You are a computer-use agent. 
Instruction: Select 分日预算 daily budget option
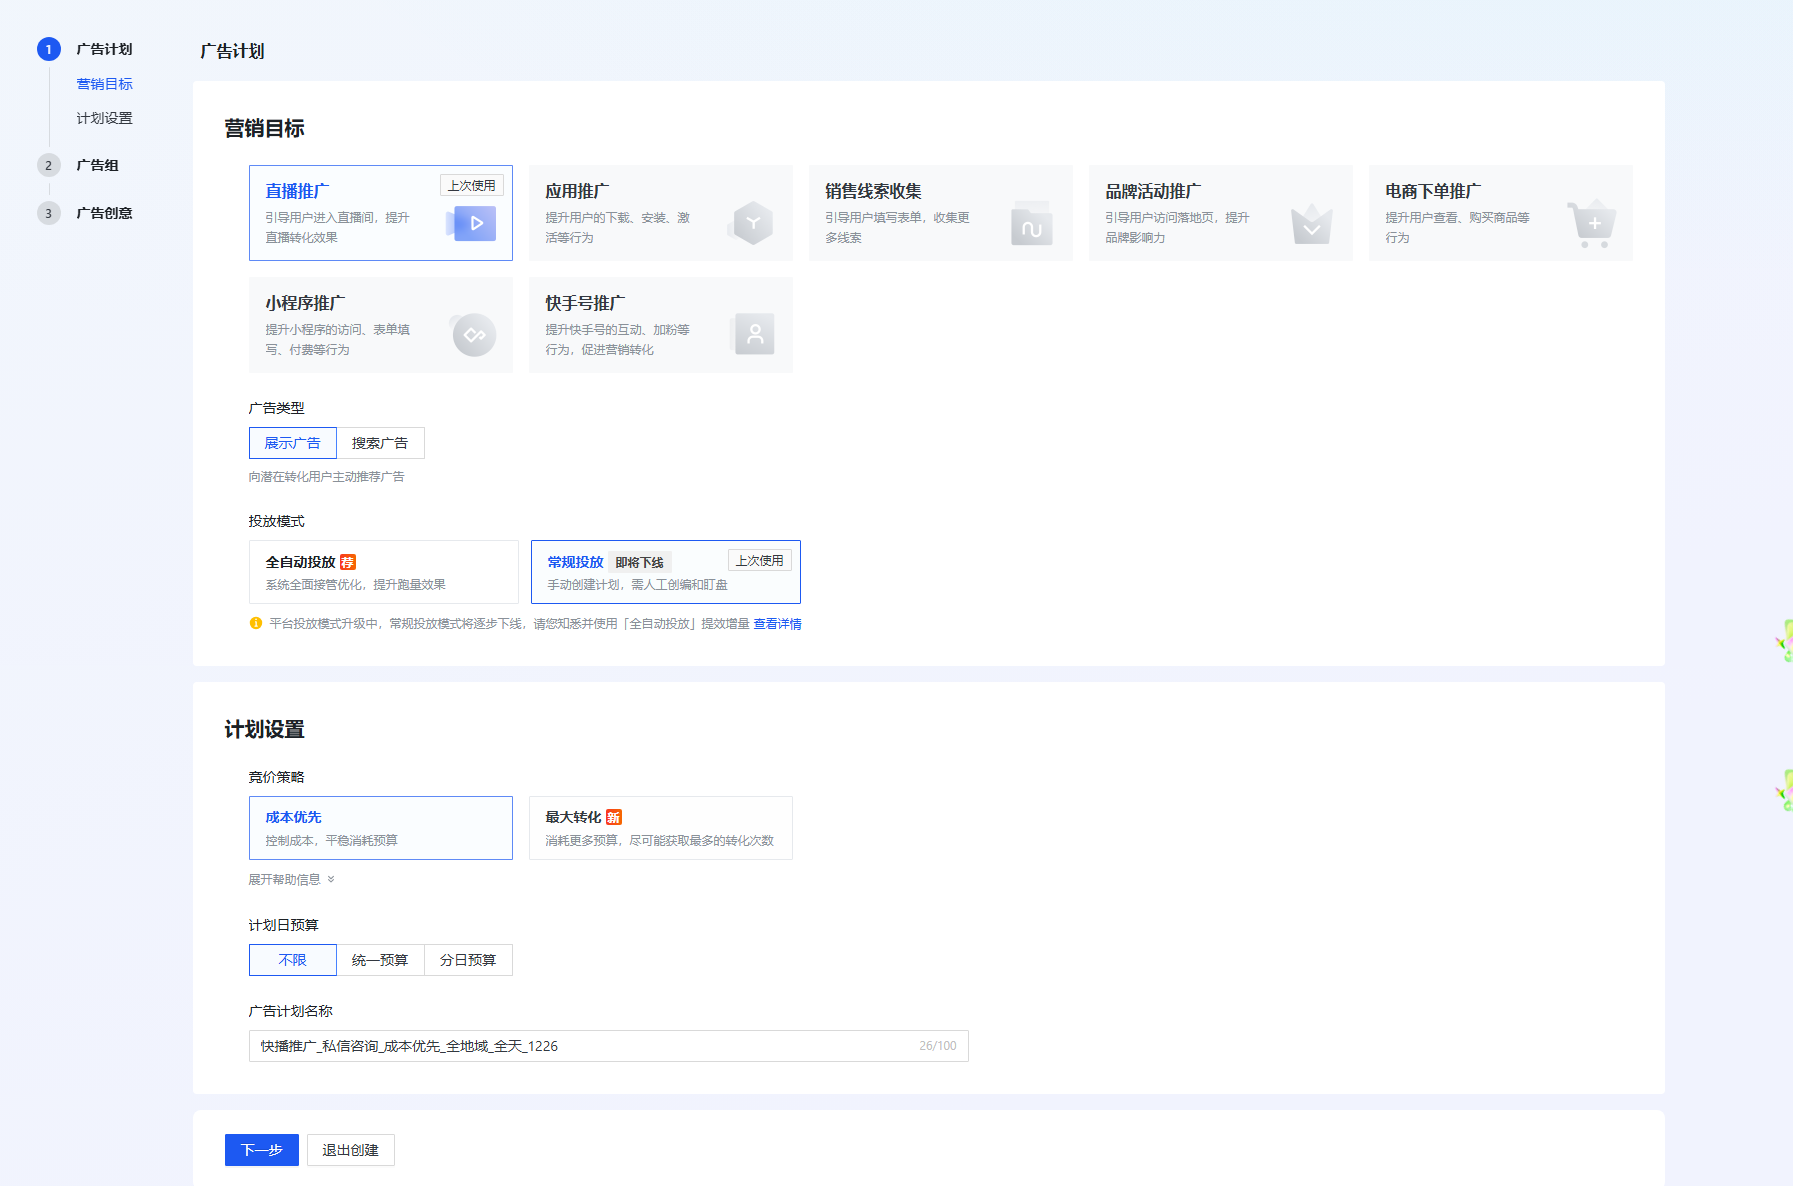coord(468,960)
